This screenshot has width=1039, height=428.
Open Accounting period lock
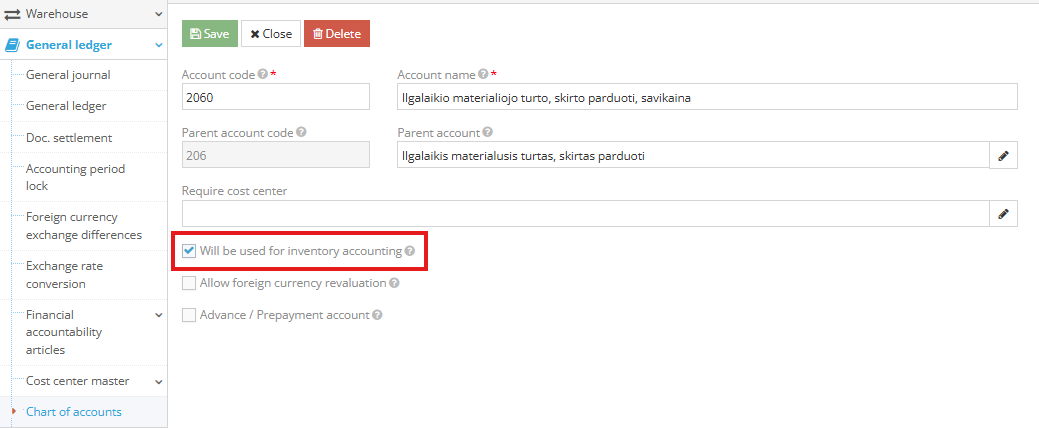tap(76, 178)
